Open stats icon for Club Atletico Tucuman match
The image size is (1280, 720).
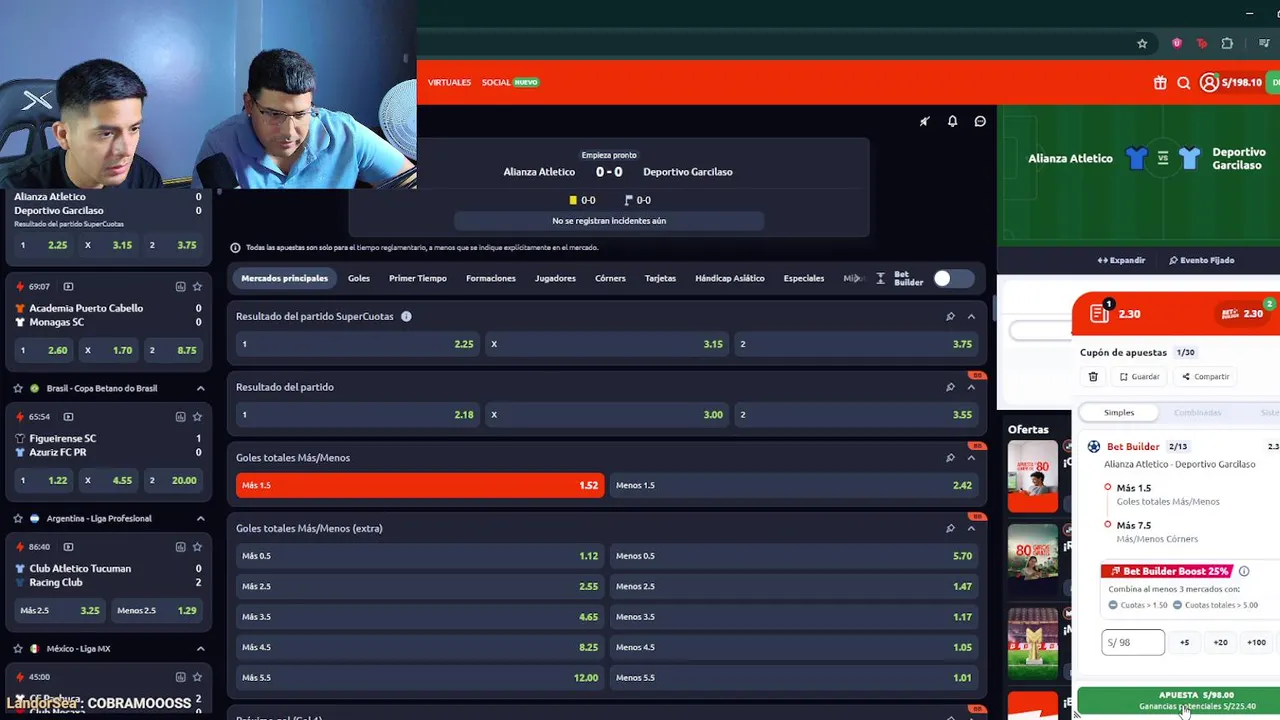click(180, 547)
